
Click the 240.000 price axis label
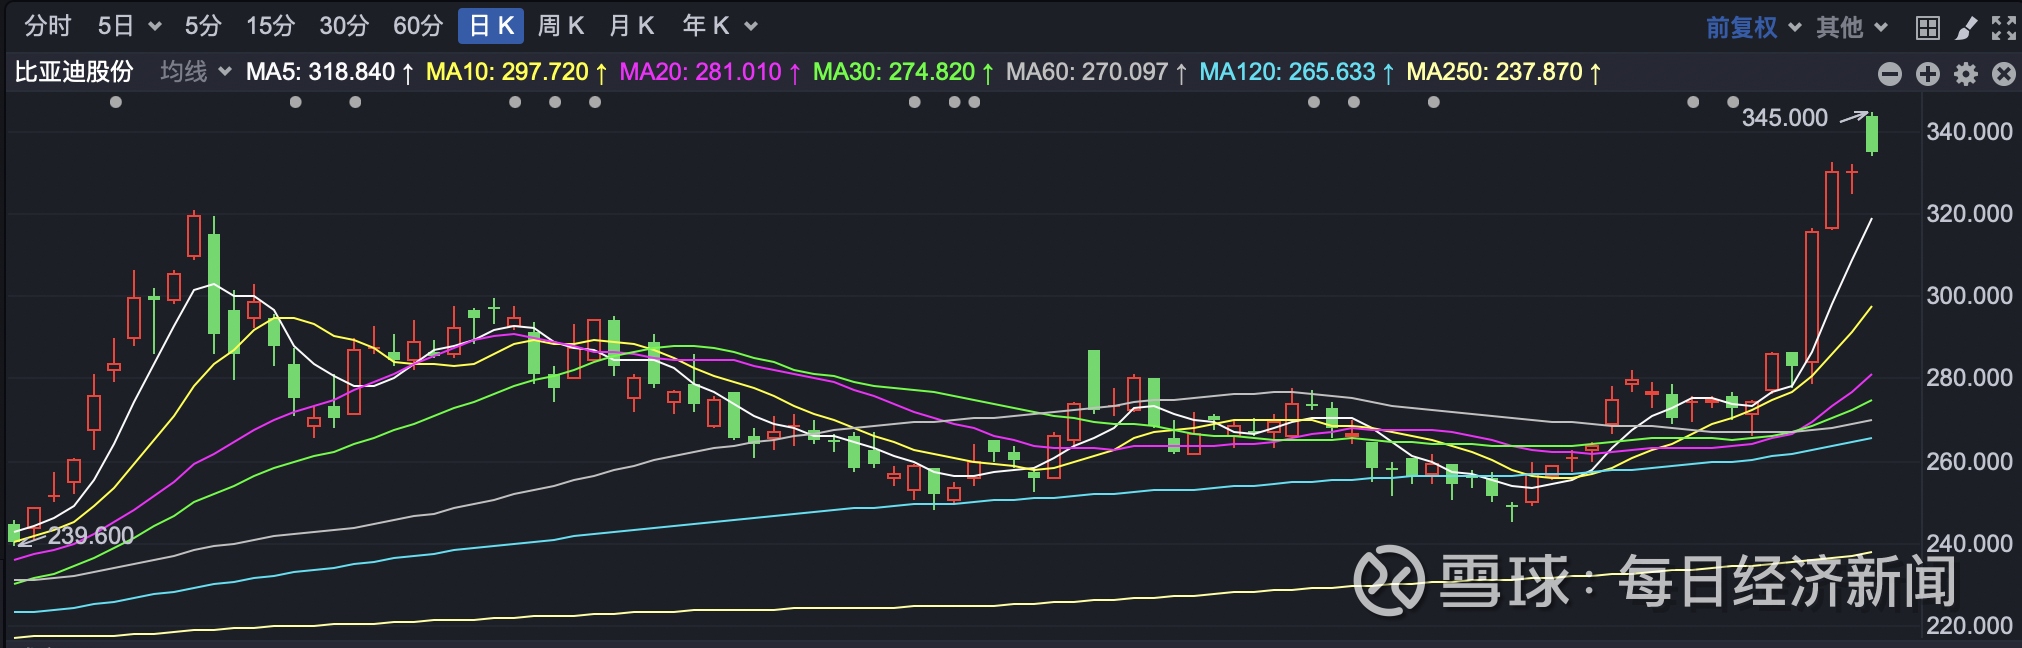(x=1969, y=543)
